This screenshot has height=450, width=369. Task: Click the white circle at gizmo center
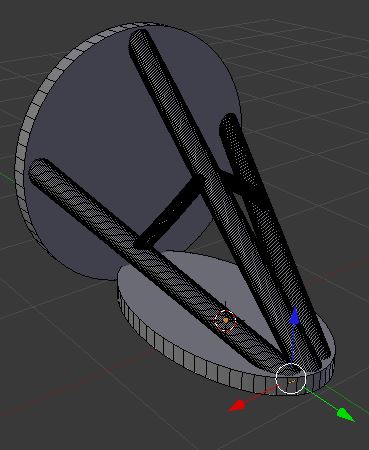(x=291, y=379)
